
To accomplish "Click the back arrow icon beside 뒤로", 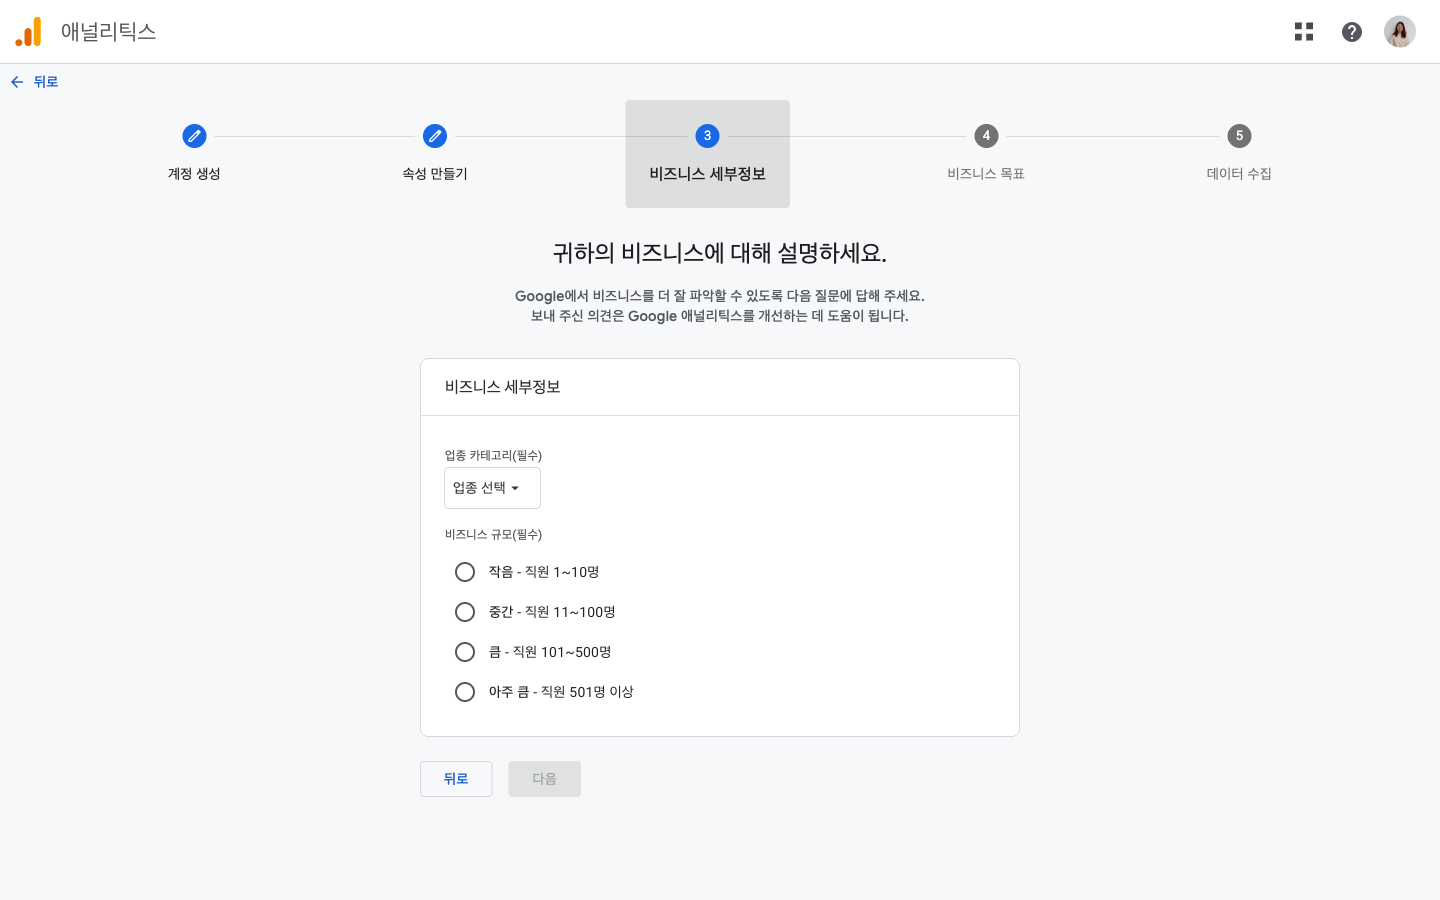I will [x=17, y=82].
